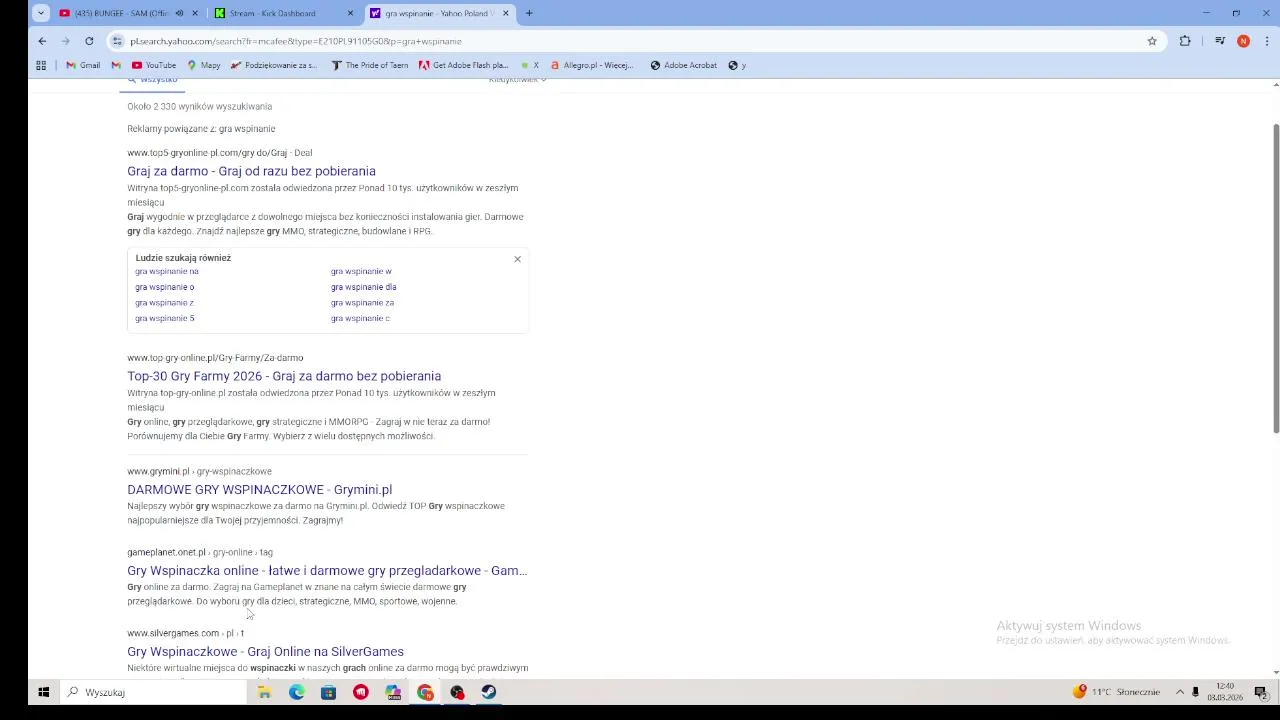Viewport: 1280px width, 720px height.
Task: Open media controls icon
Action: [1220, 41]
